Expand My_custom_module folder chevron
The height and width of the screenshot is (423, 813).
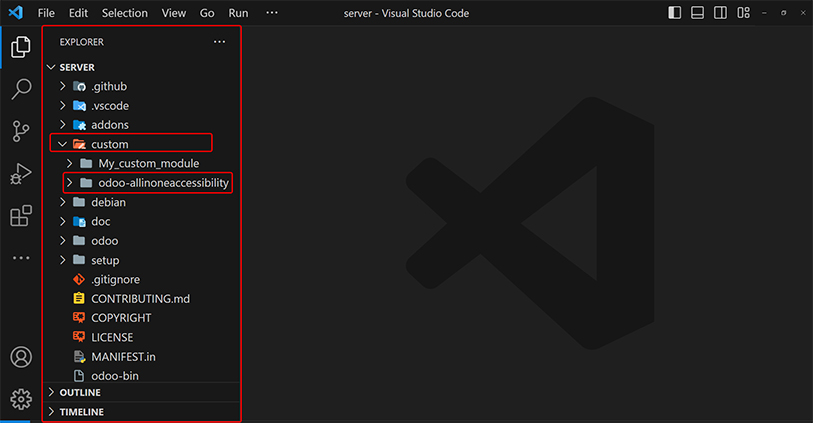[69, 163]
